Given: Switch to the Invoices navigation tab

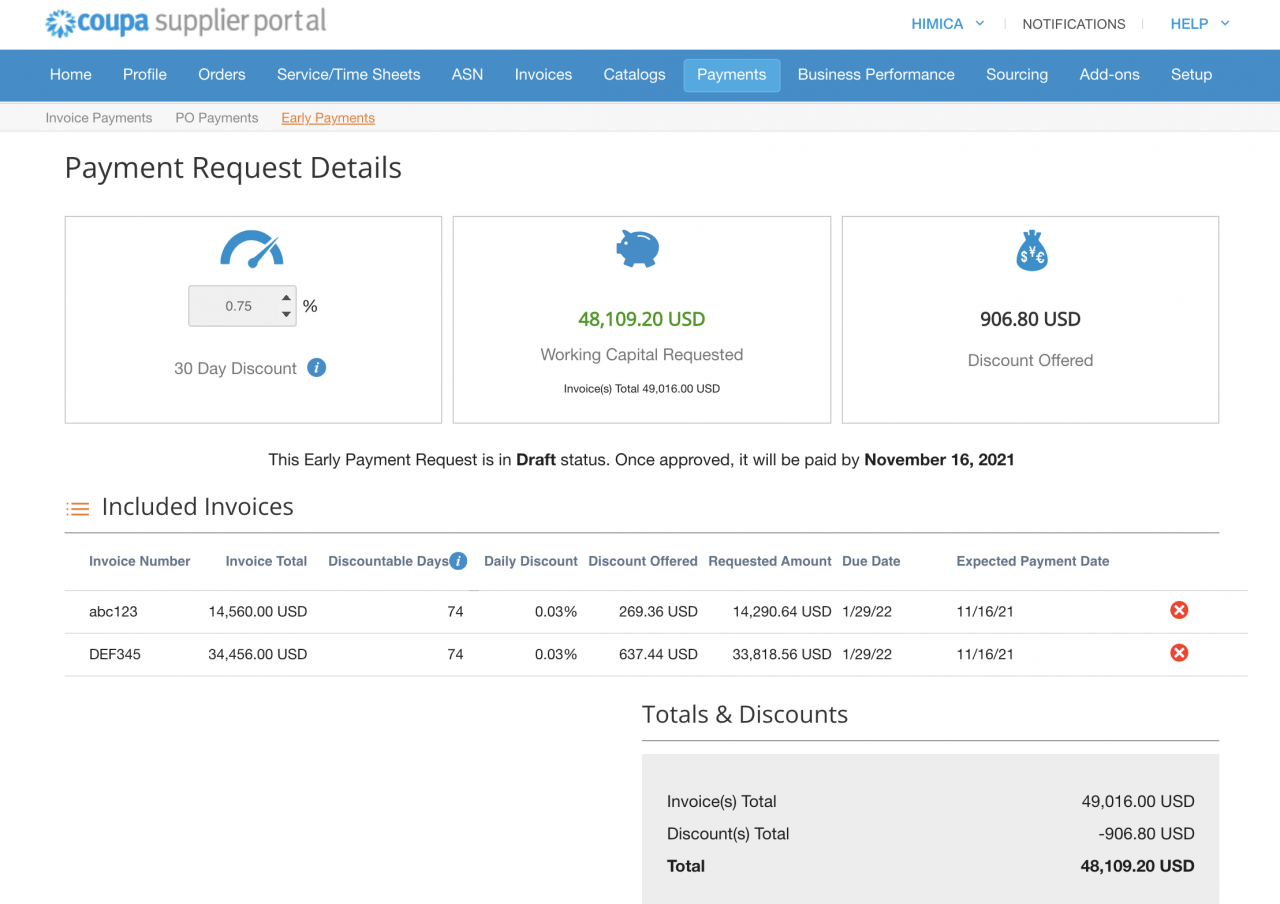Looking at the screenshot, I should tap(543, 74).
